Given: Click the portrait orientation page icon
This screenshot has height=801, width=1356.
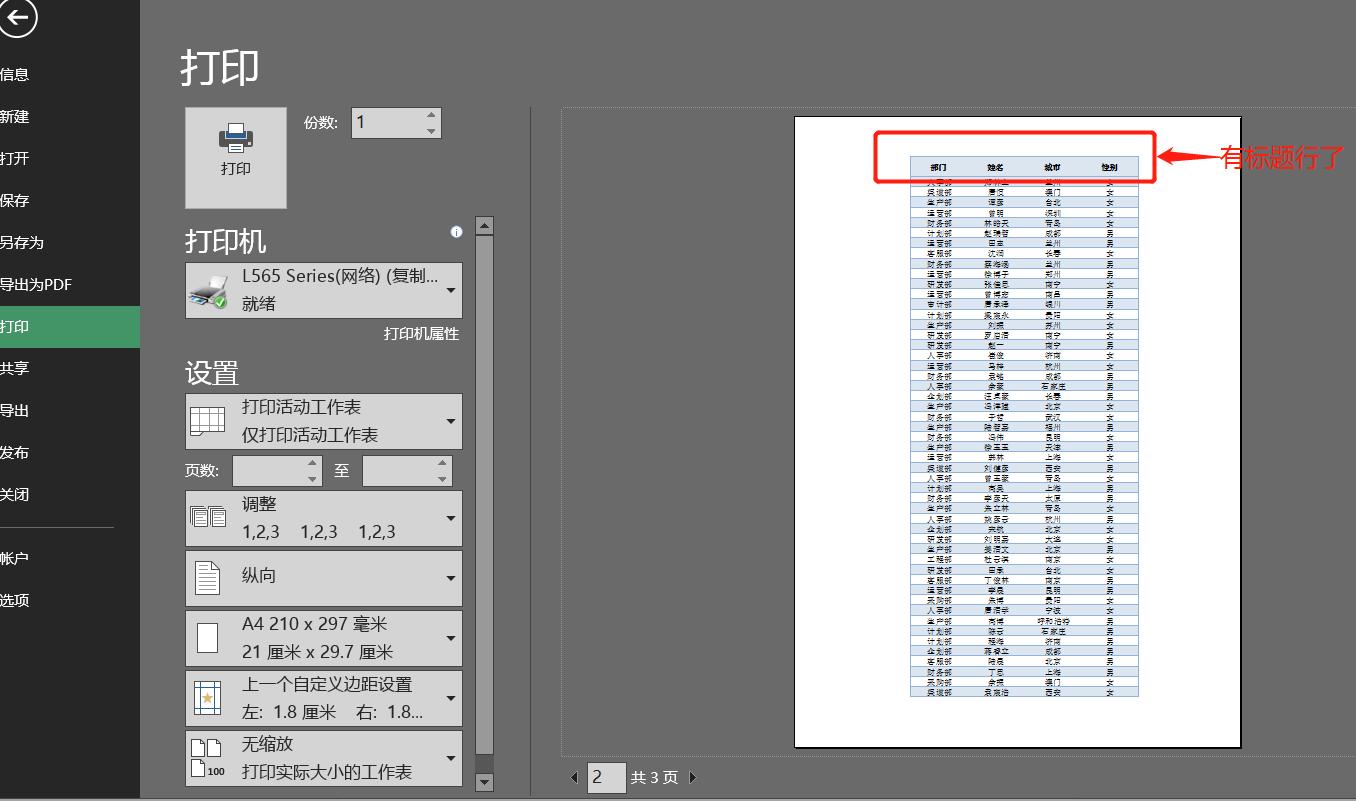Looking at the screenshot, I should click(209, 578).
